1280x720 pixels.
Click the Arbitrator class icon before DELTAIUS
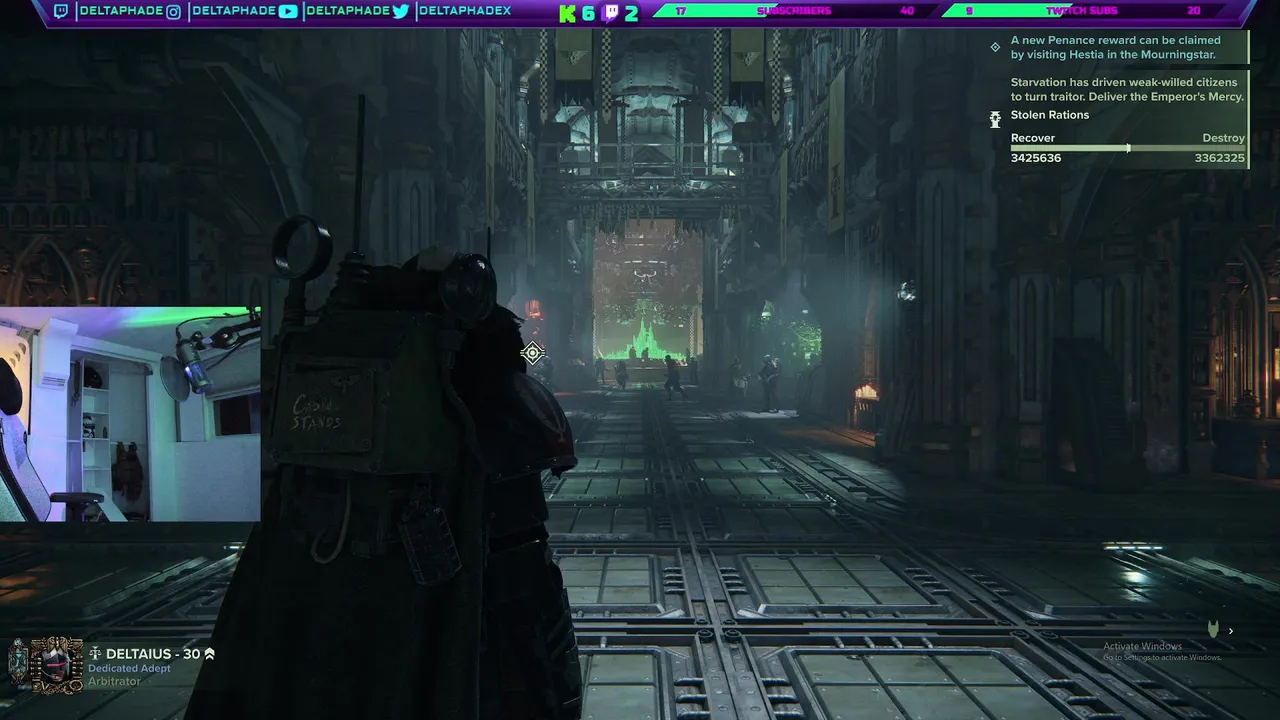(96, 654)
